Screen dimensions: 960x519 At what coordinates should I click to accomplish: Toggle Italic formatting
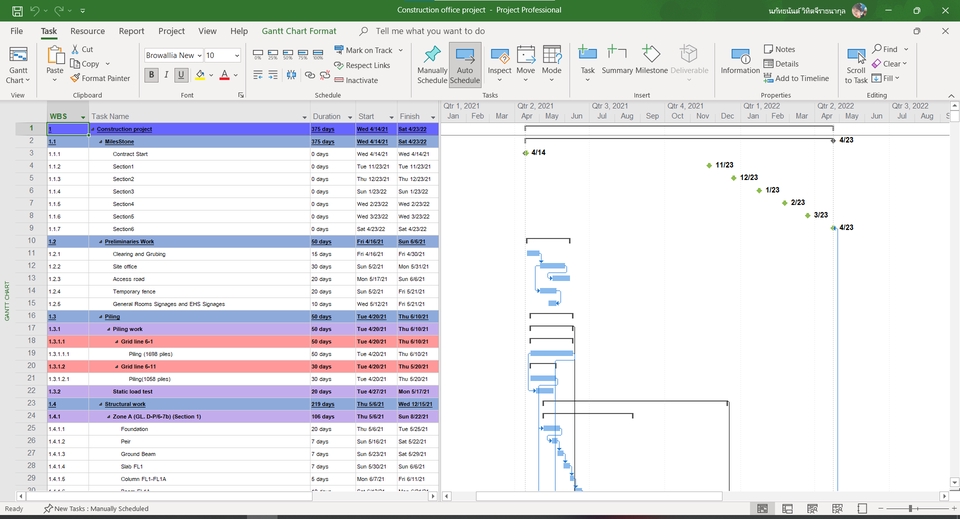point(166,75)
